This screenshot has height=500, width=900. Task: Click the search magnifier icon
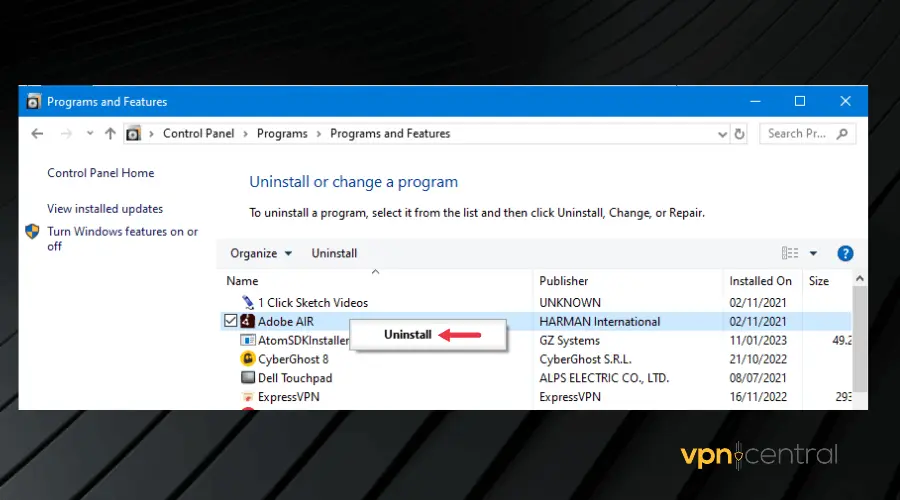842,134
